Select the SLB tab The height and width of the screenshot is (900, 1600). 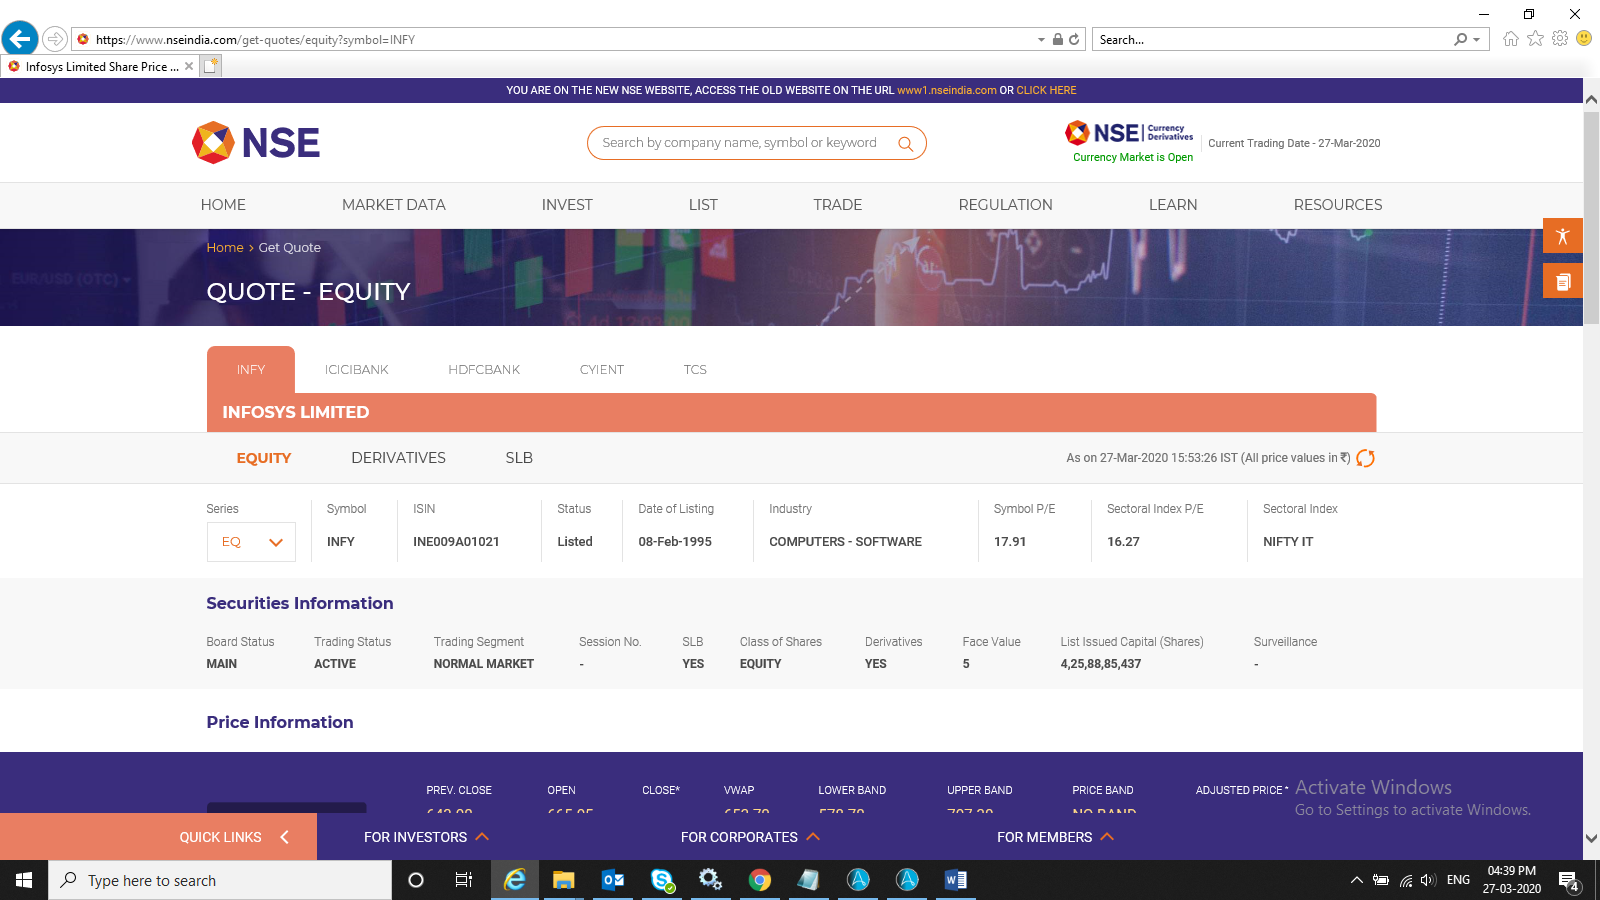[519, 458]
